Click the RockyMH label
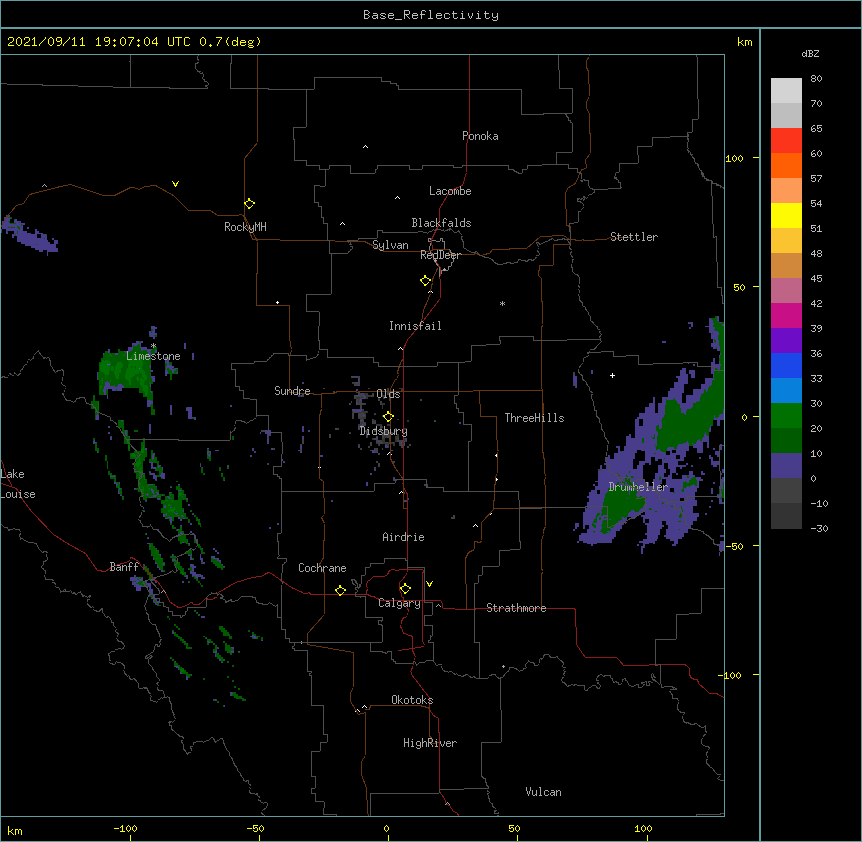 (245, 227)
